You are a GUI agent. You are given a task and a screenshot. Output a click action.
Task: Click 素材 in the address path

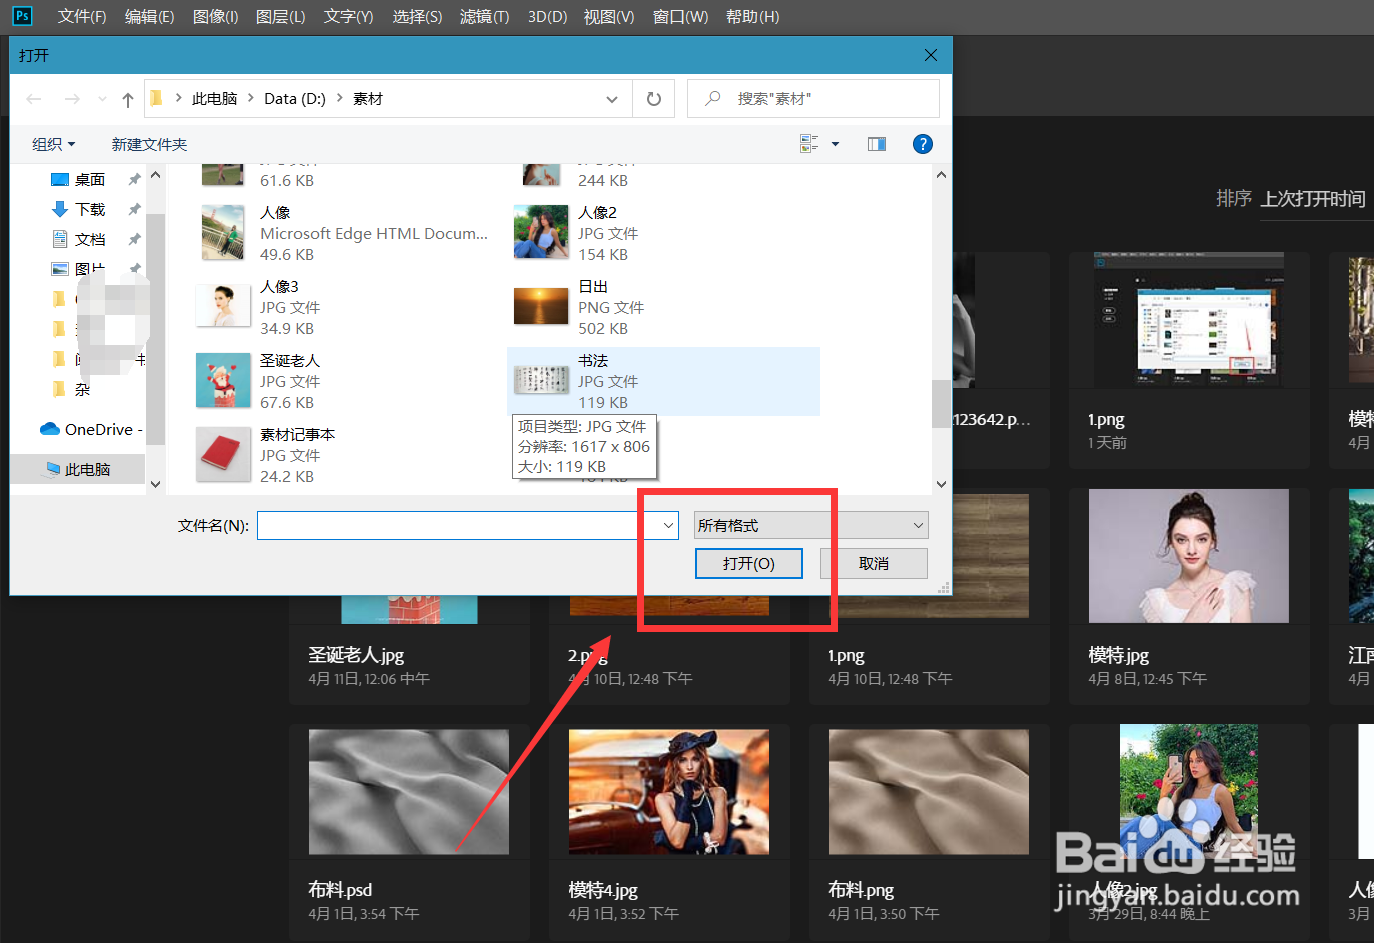(368, 99)
